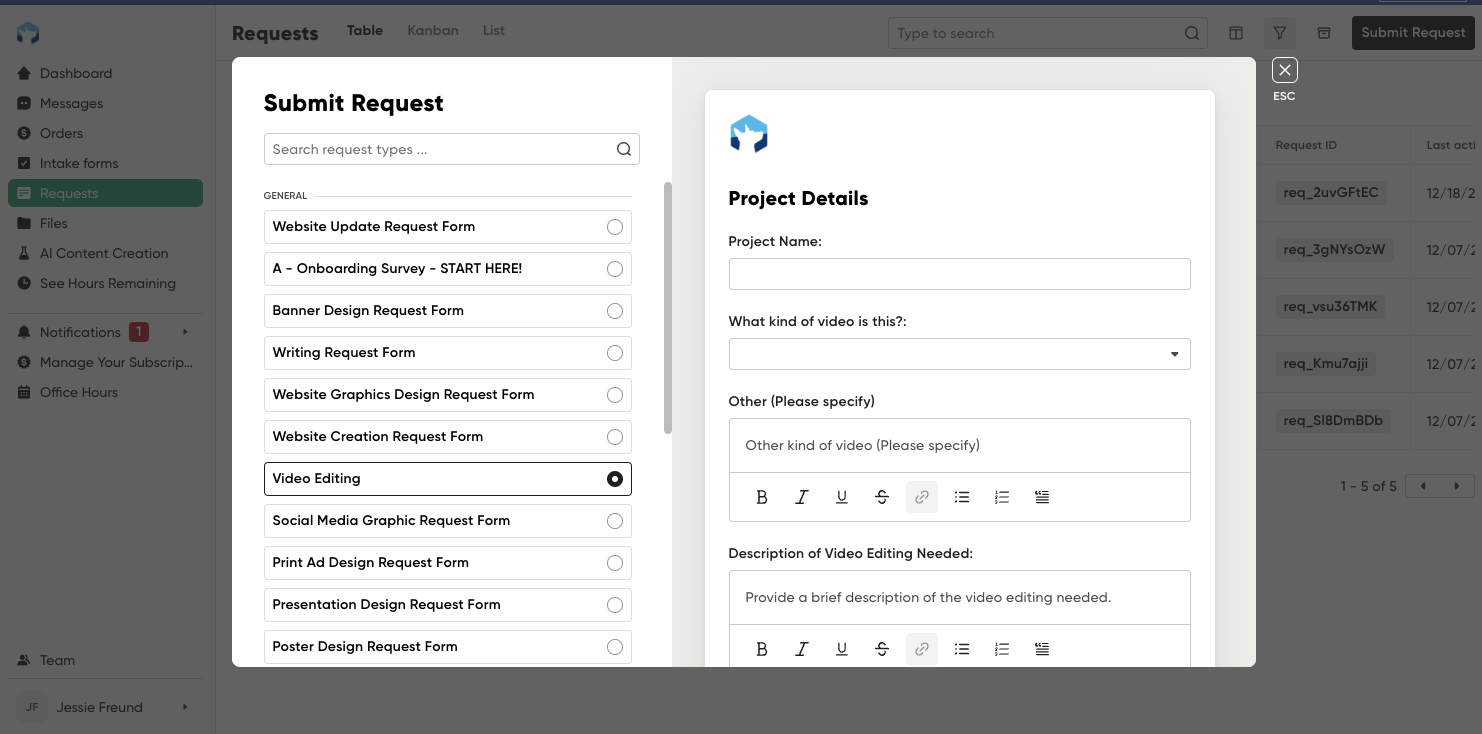The image size is (1482, 734).
Task: Expand the Jessie Freund account menu arrow
Action: coord(184,707)
